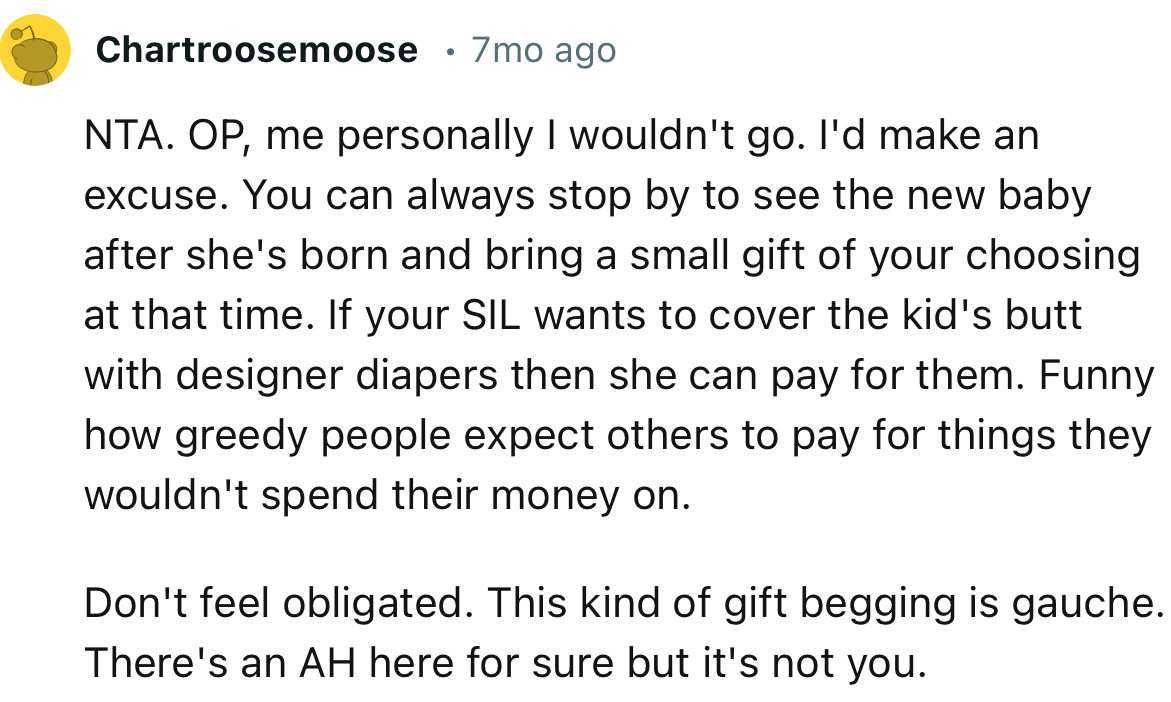Click the word "OP" in the first line
The height and width of the screenshot is (702, 1171).
coord(208,136)
